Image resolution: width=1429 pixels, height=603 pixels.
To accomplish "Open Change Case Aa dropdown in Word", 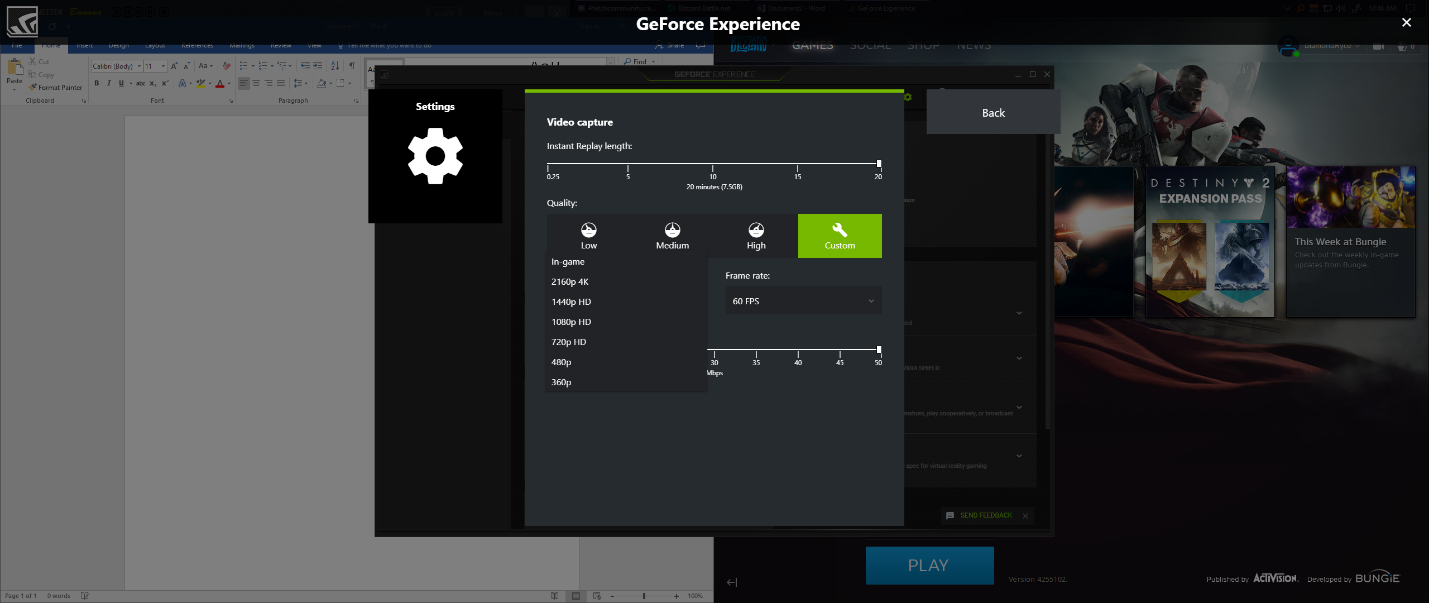I will coord(205,66).
